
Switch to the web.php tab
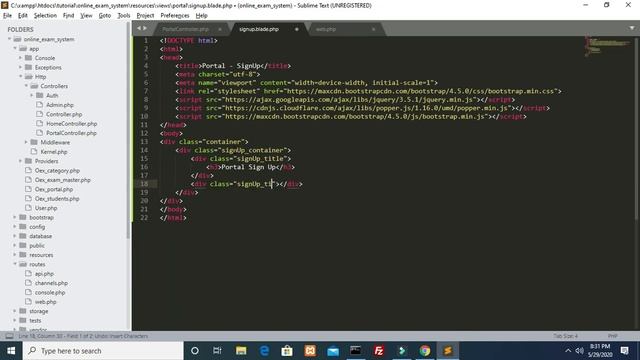coord(326,29)
